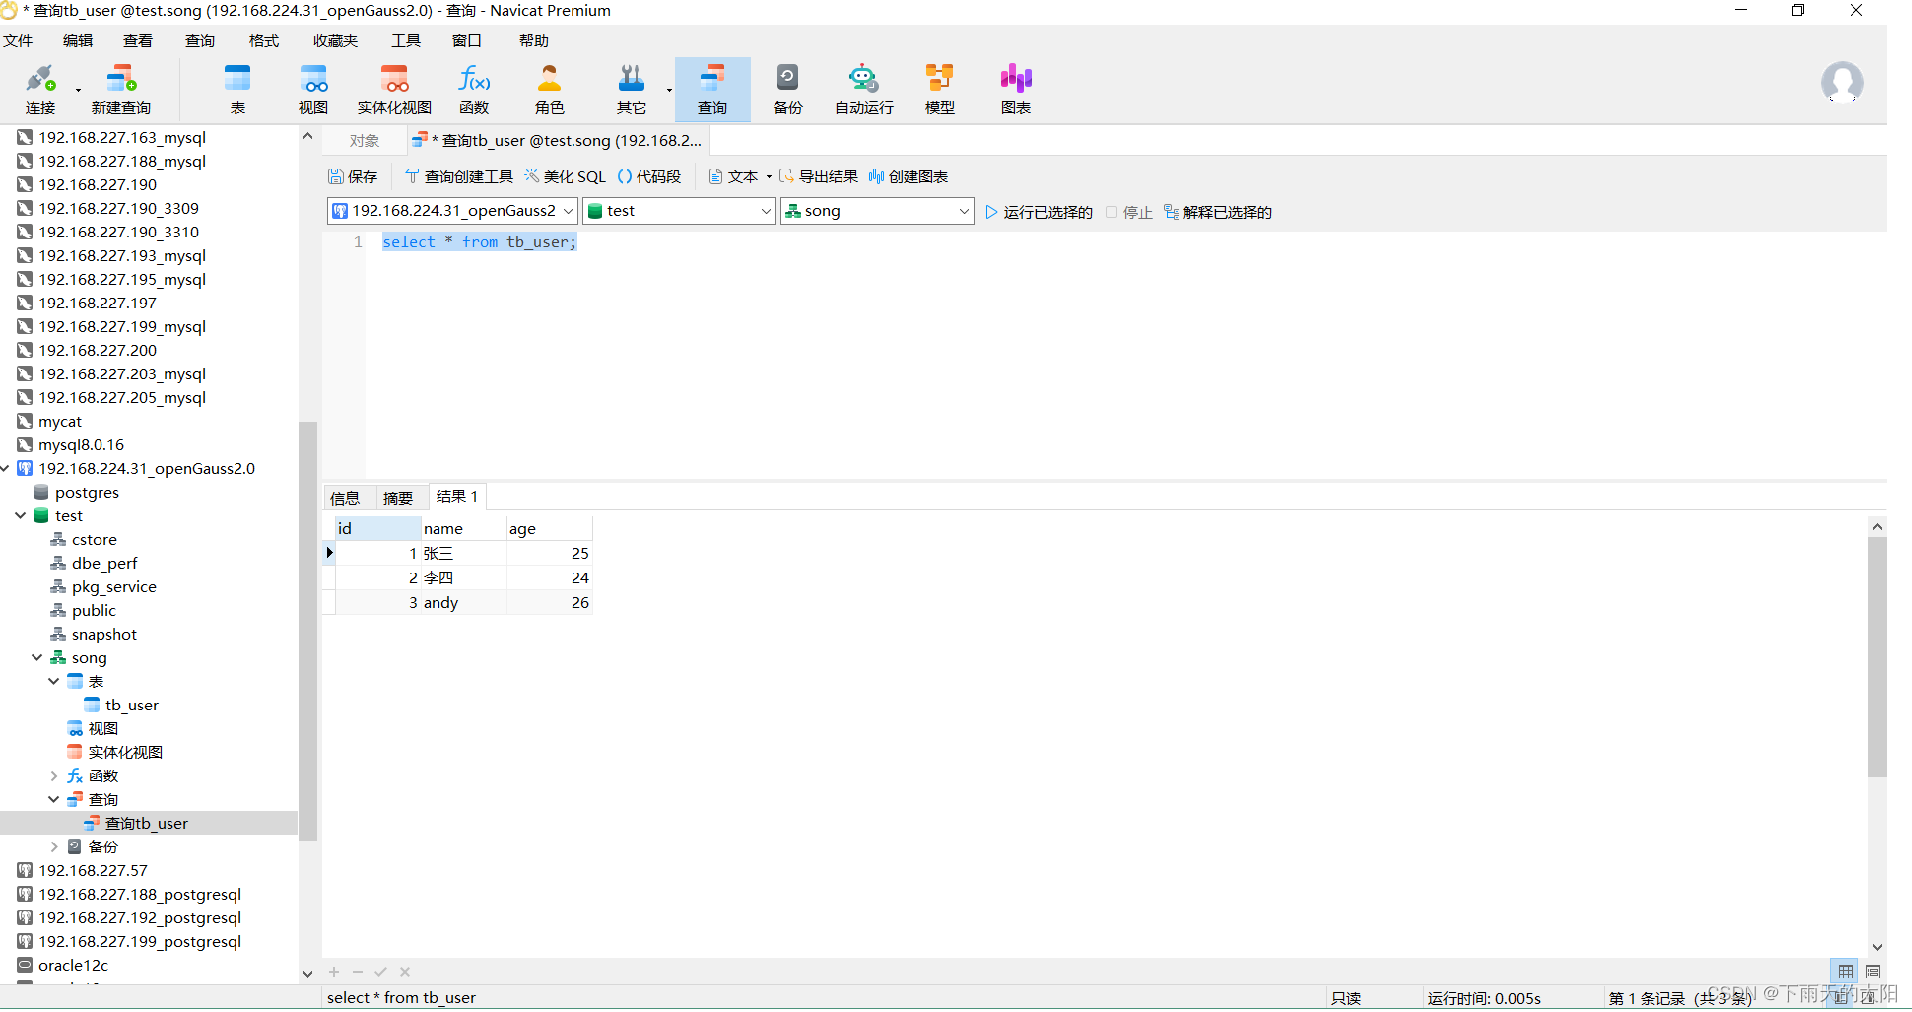Run selected SQL with 运行已选择的
The image size is (1912, 1012).
click(x=1039, y=213)
